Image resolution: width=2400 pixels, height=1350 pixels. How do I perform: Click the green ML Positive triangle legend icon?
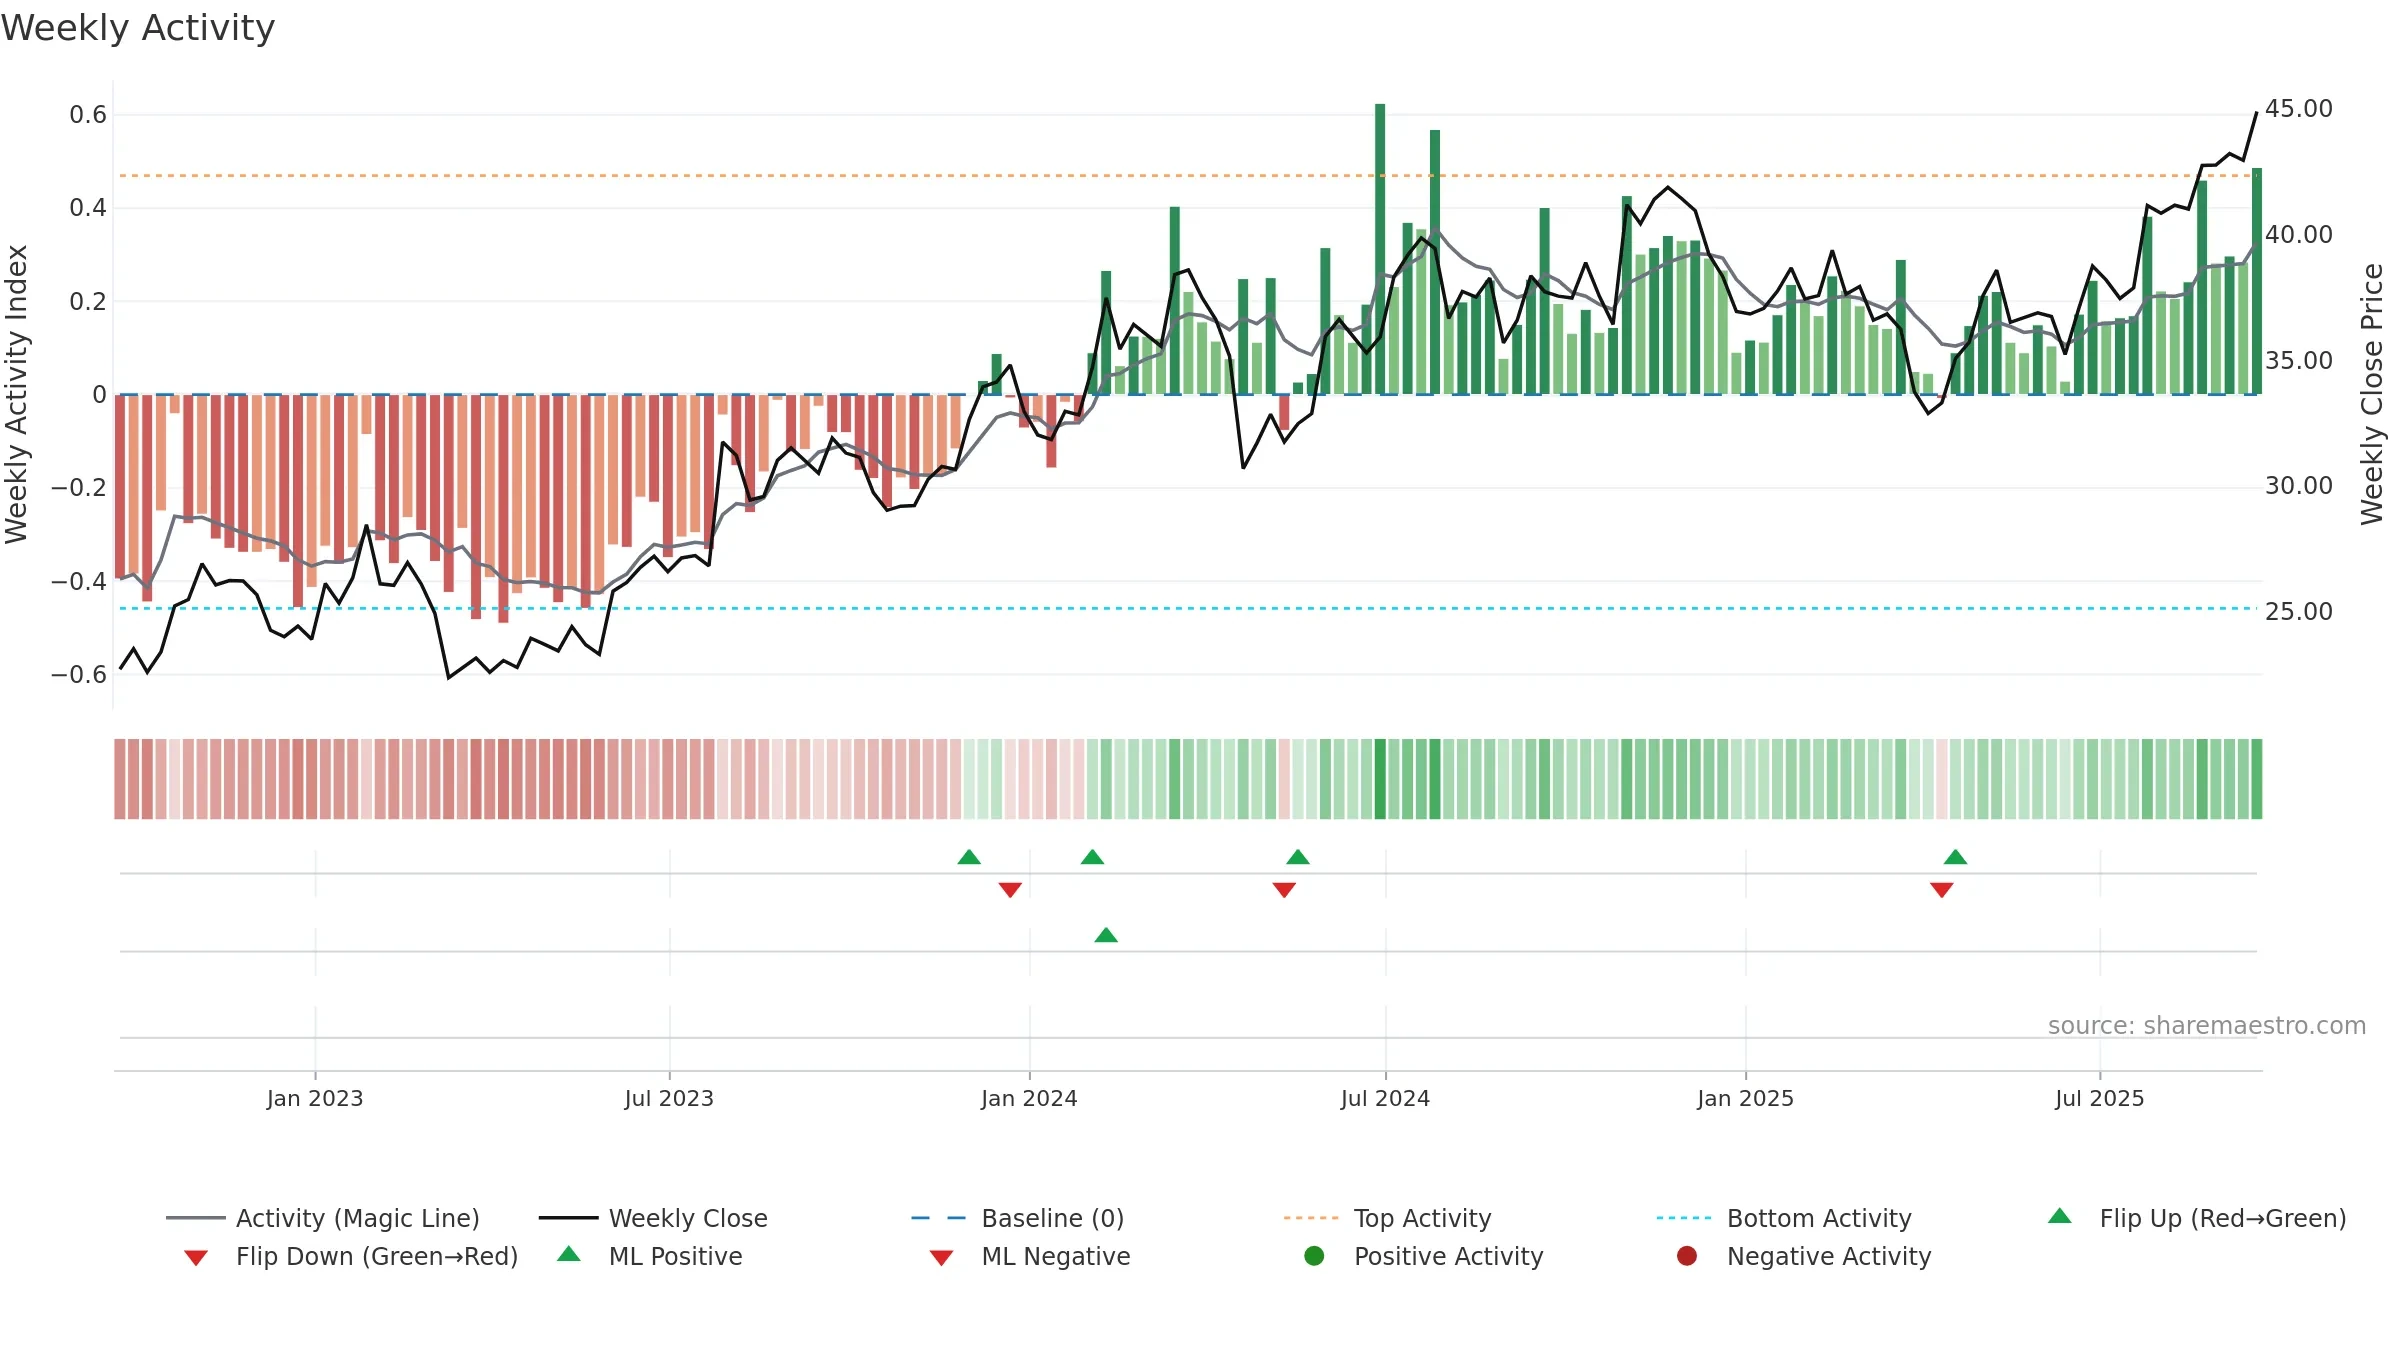click(x=569, y=1254)
